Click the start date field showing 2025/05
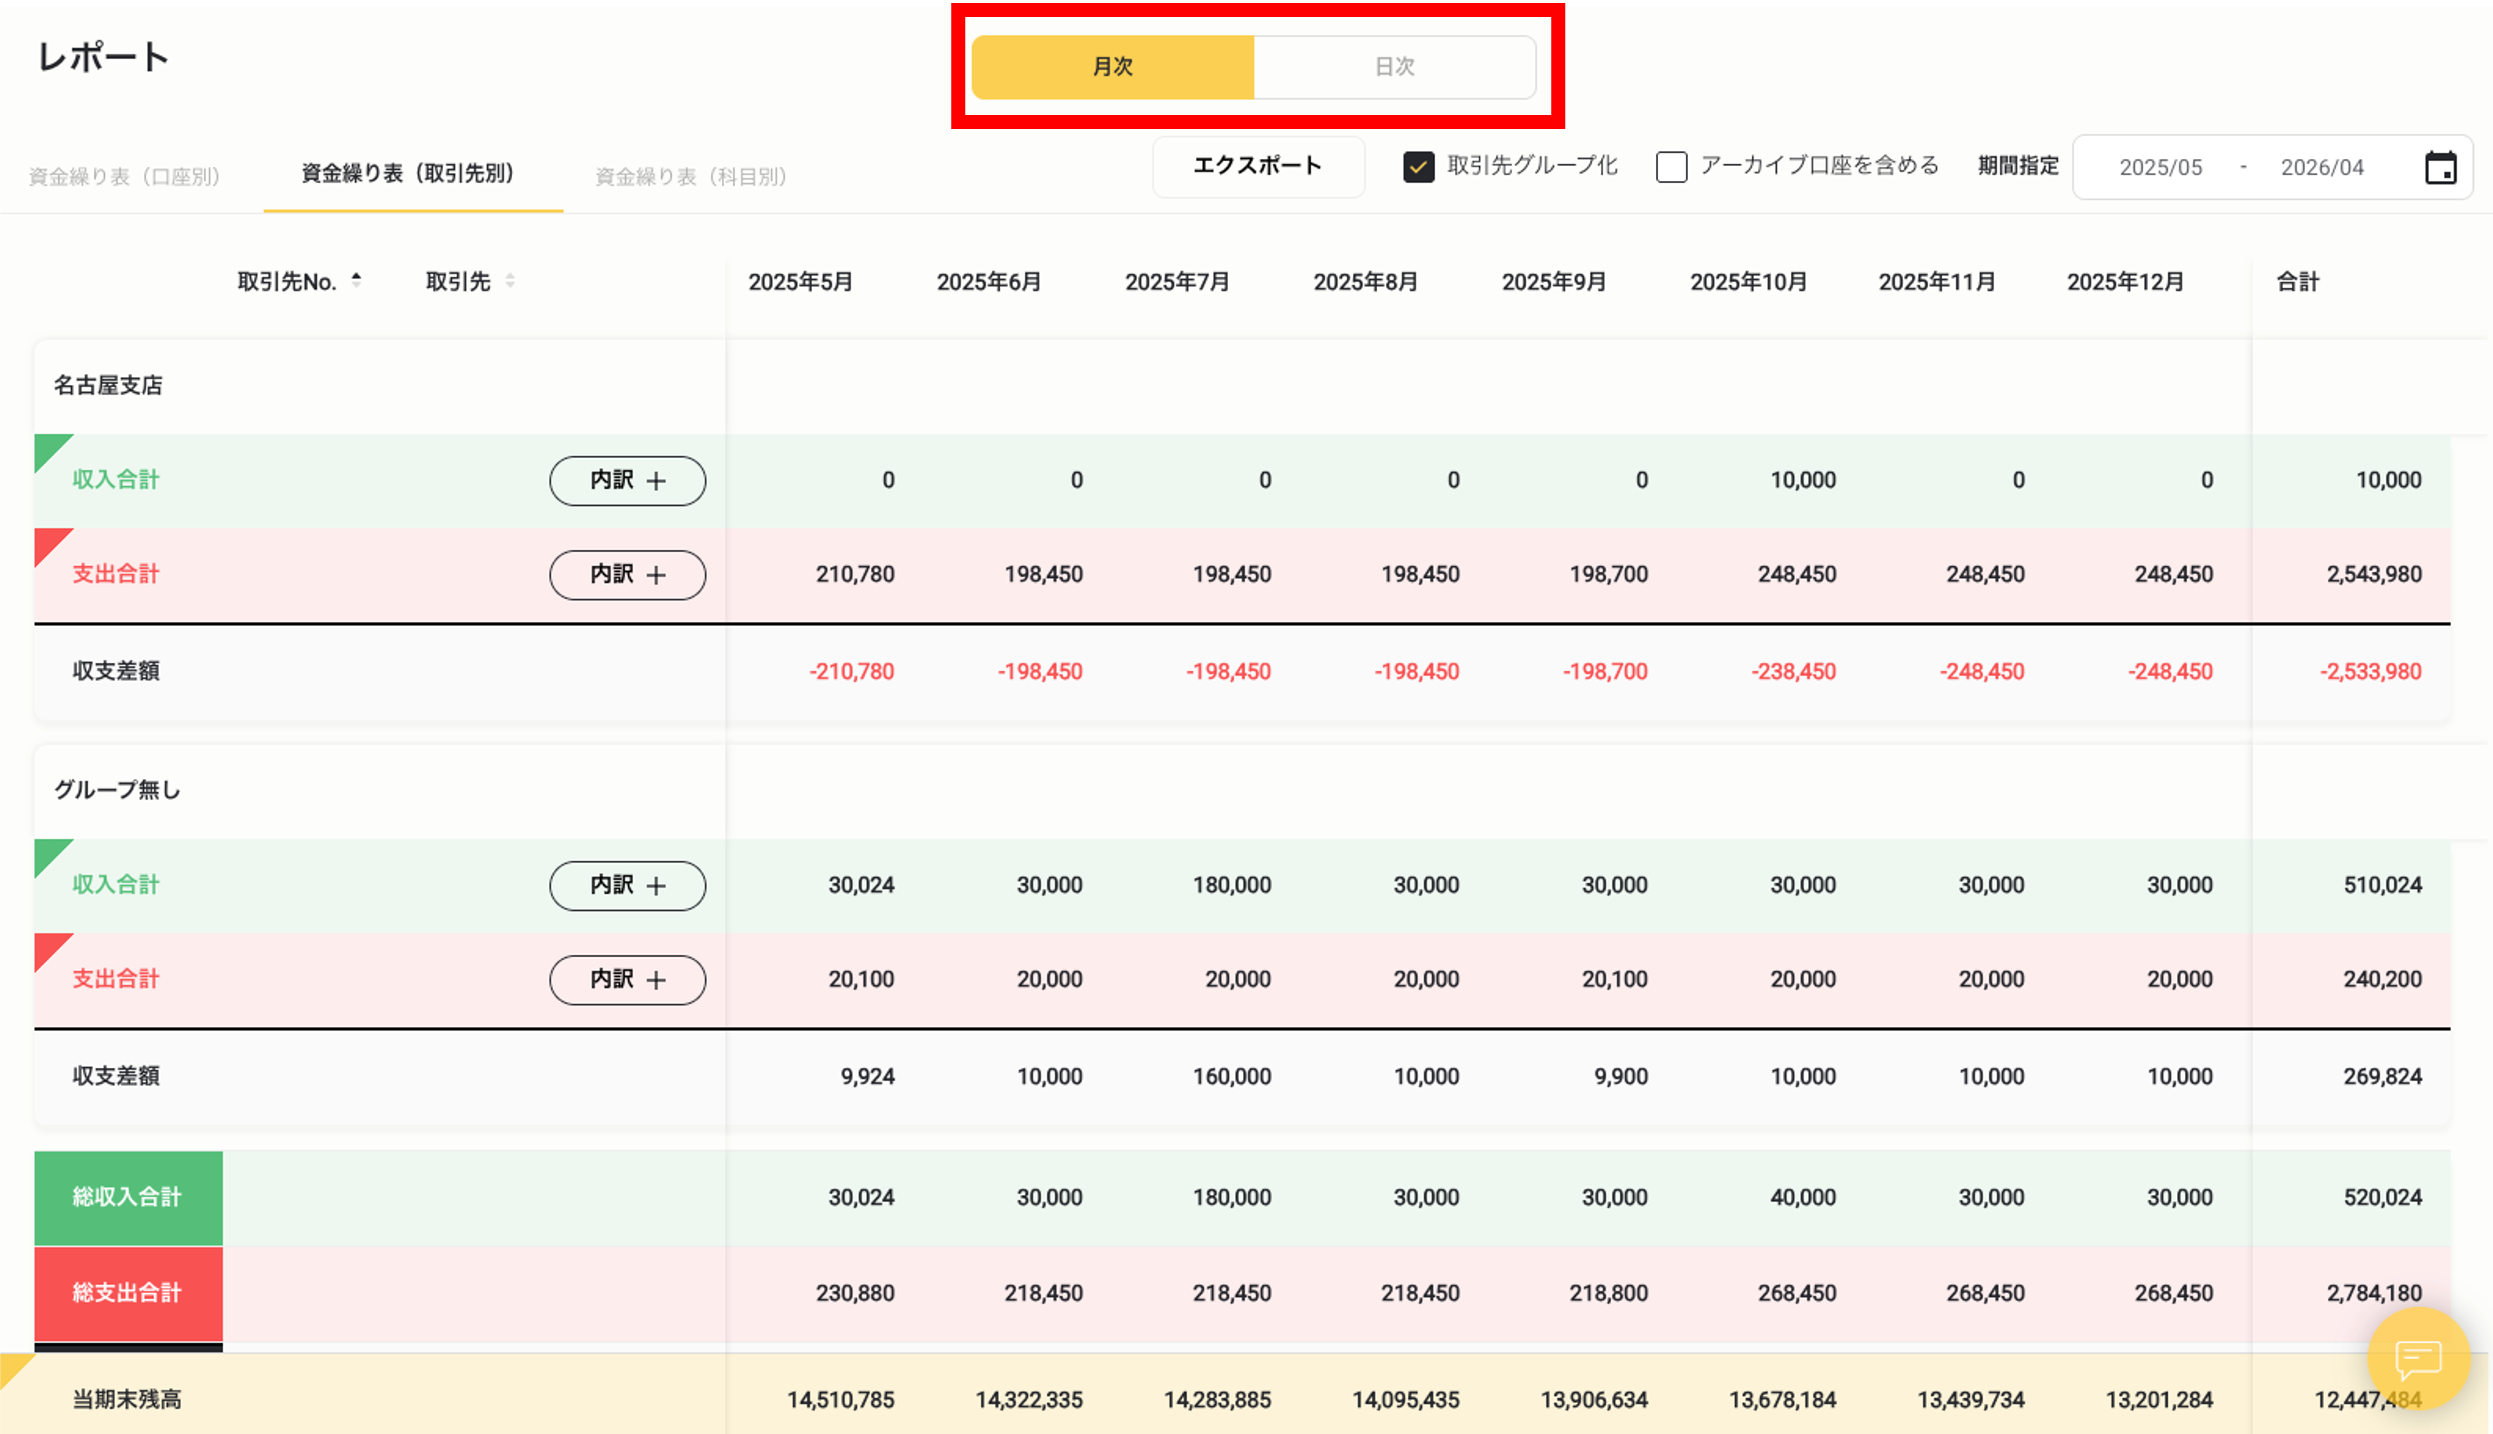Image resolution: width=2493 pixels, height=1434 pixels. pyautogui.click(x=2163, y=167)
